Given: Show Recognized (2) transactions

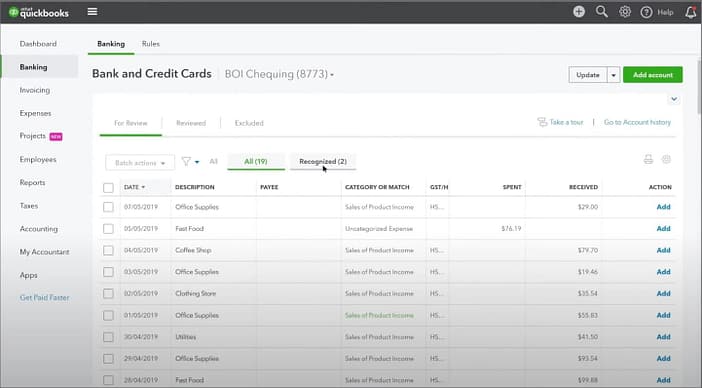Looking at the screenshot, I should click(323, 162).
